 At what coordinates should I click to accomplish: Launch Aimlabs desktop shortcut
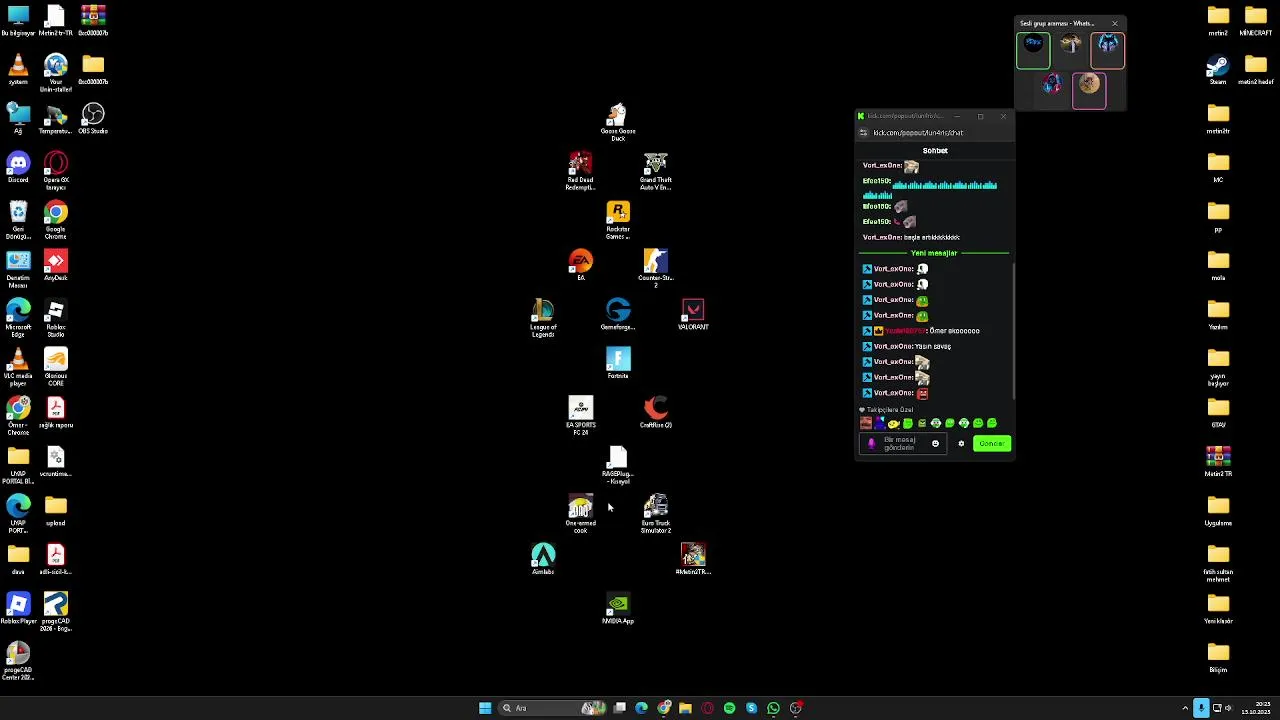[543, 559]
